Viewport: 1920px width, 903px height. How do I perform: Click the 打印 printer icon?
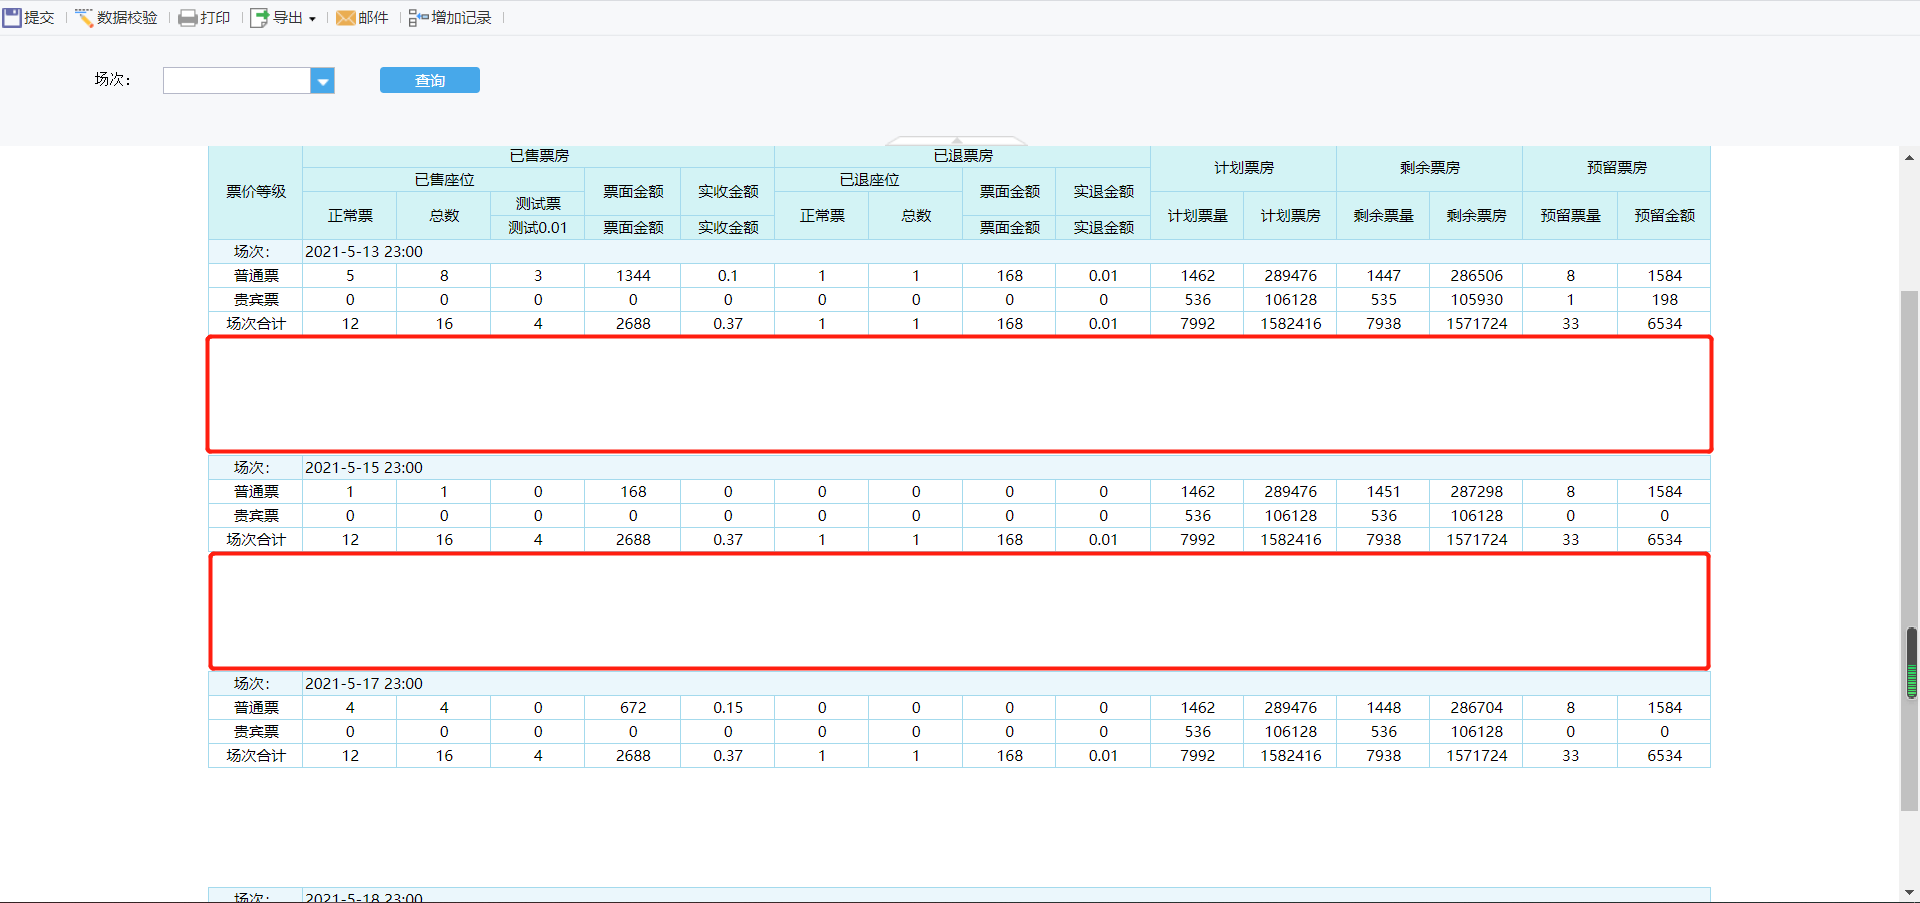click(x=187, y=18)
